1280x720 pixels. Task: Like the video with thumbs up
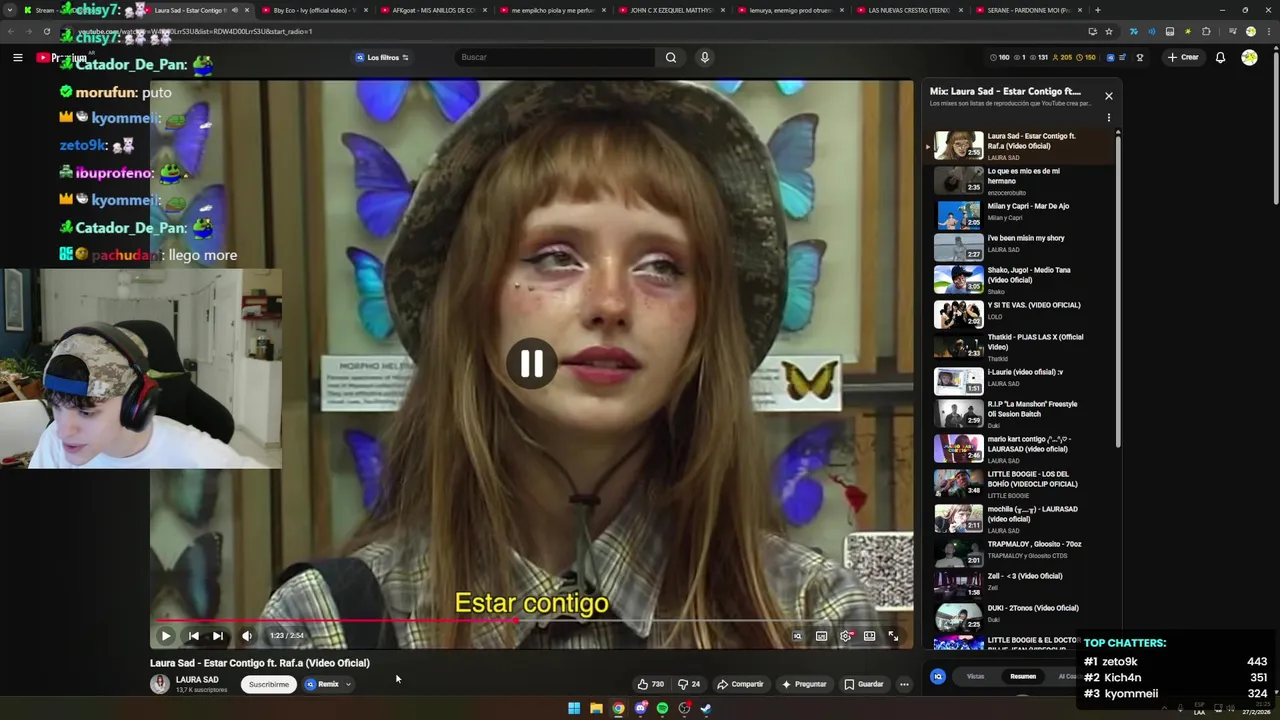(x=651, y=684)
